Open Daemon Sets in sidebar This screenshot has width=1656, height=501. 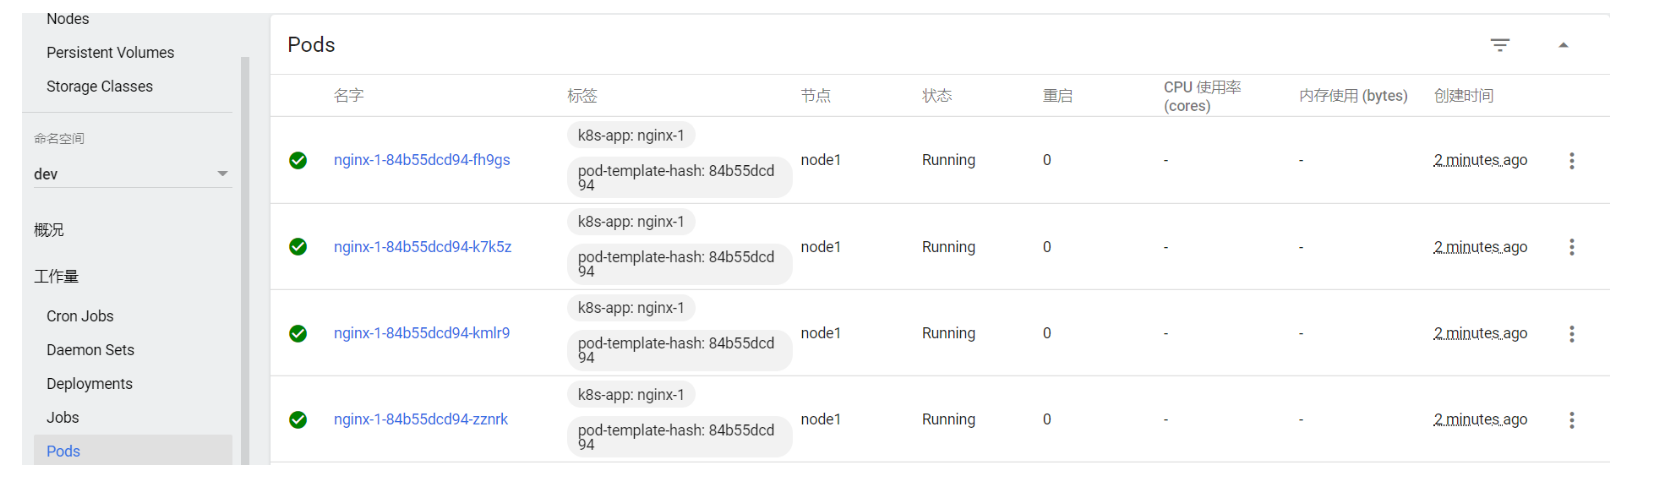90,350
